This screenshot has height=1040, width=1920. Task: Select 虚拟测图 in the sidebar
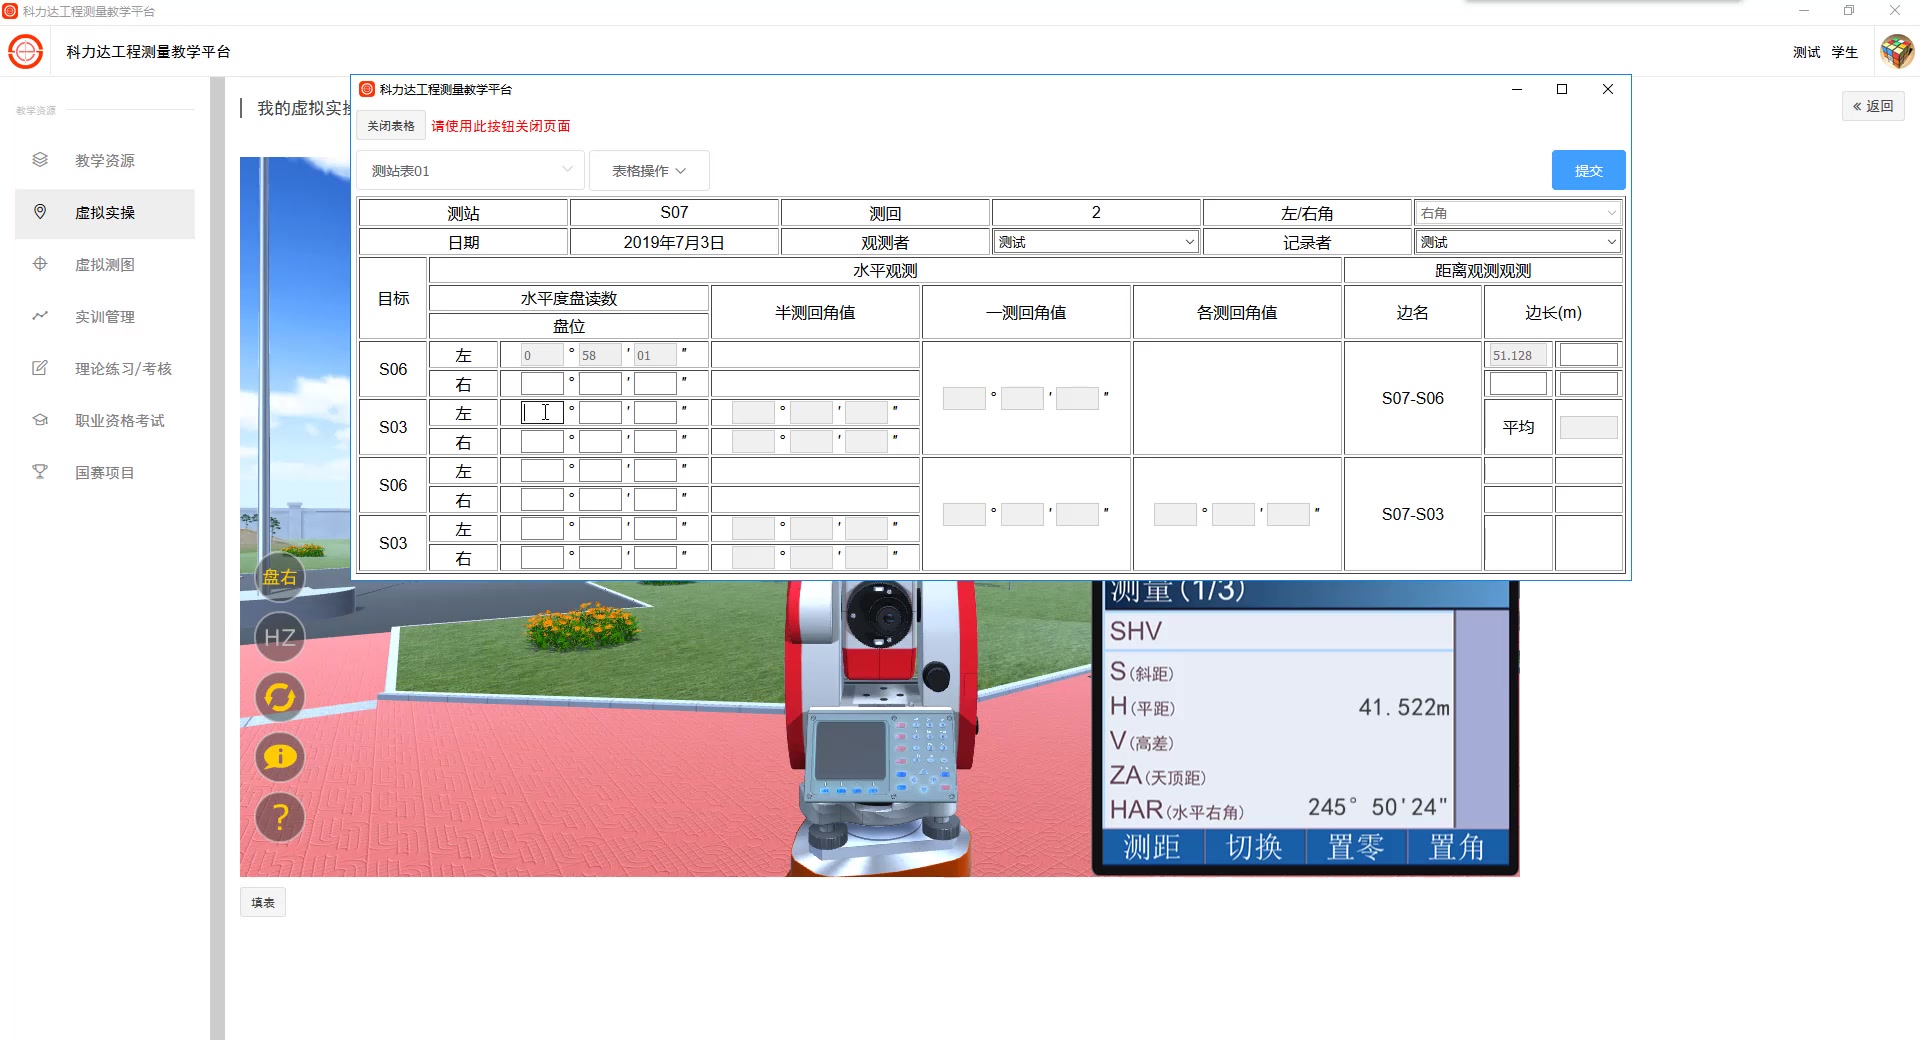(105, 264)
